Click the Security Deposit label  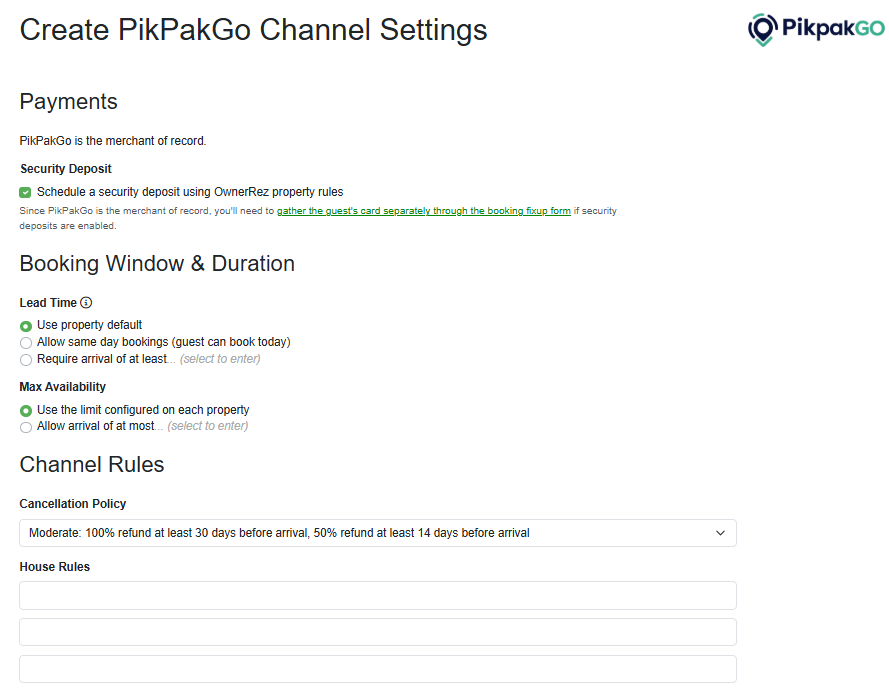pos(66,169)
